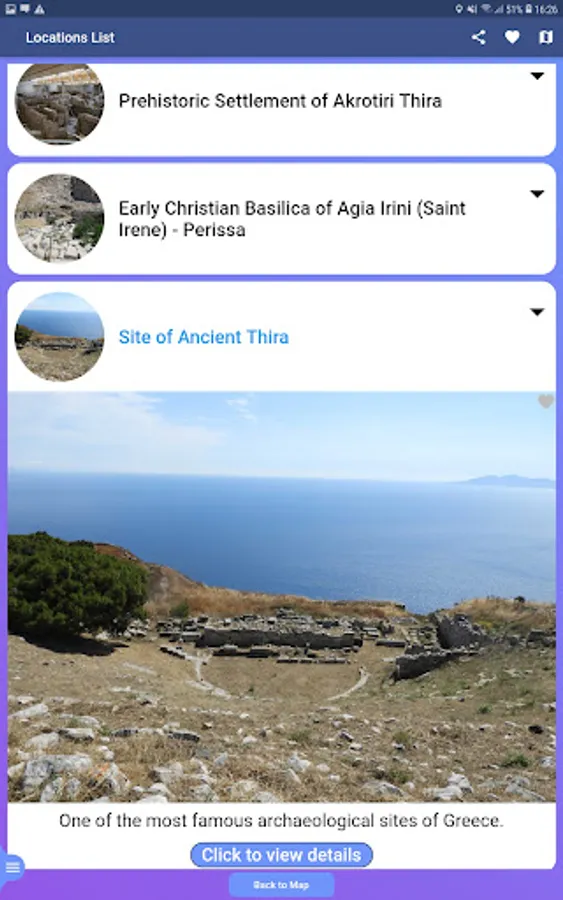The width and height of the screenshot is (563, 900).
Task: Tap the location status bar icon
Action: click(459, 9)
